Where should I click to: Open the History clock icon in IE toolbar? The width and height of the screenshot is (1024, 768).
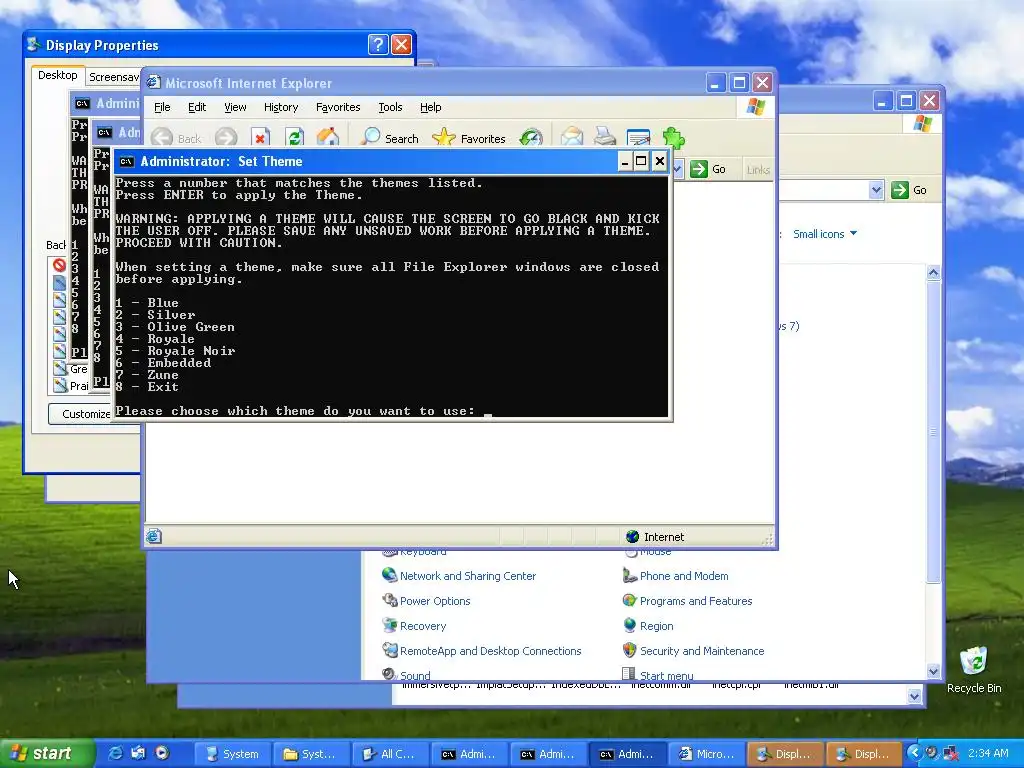(x=531, y=138)
